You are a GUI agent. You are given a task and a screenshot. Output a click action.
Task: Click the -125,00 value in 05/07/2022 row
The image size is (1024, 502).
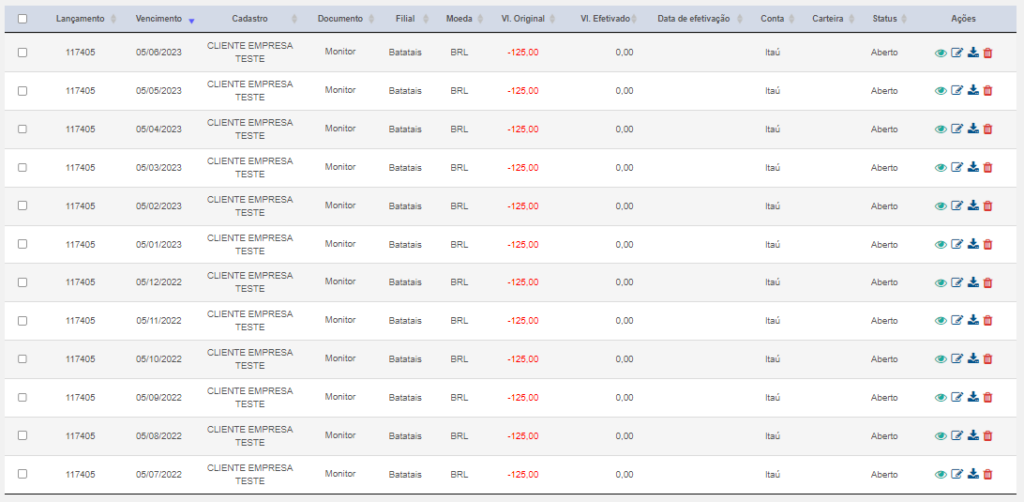pyautogui.click(x=523, y=474)
